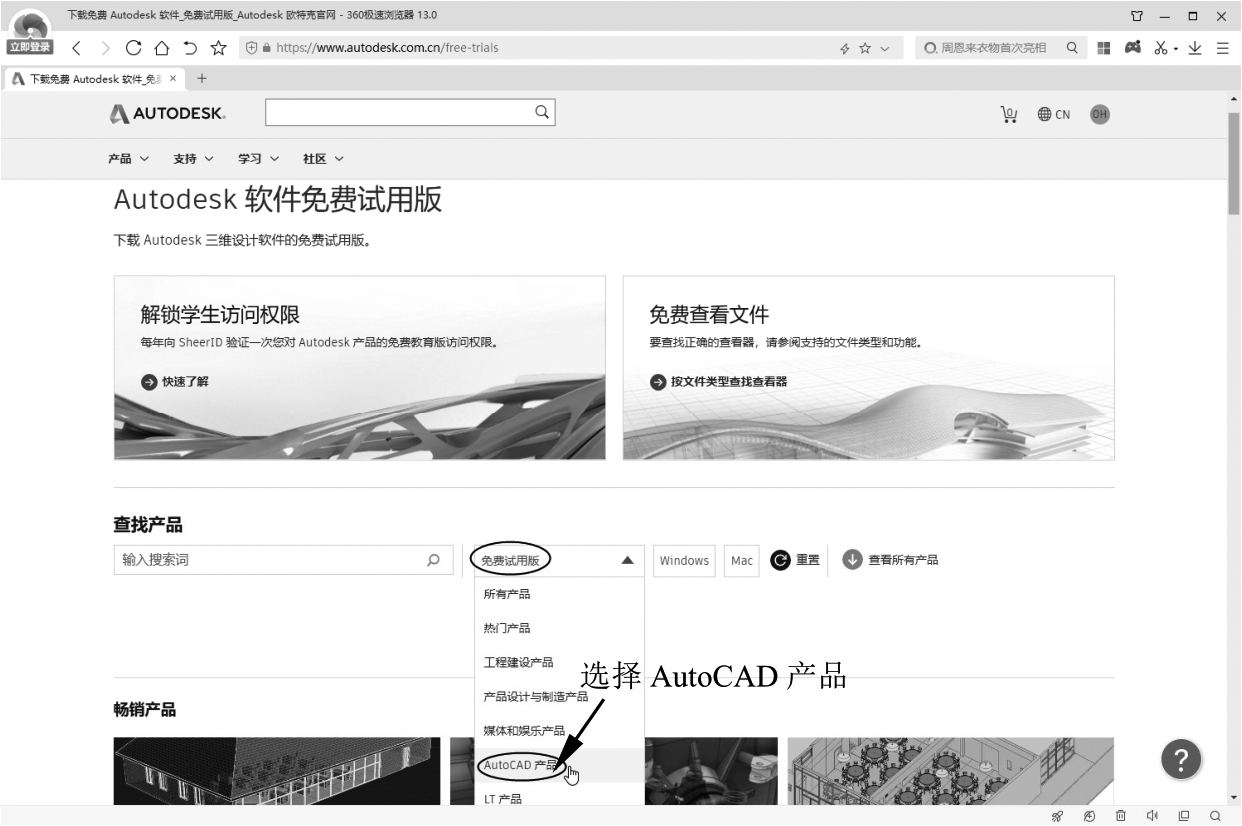Image resolution: width=1242 pixels, height=826 pixels.
Task: Click the search icon in 输入搜索词 field
Action: tap(433, 560)
